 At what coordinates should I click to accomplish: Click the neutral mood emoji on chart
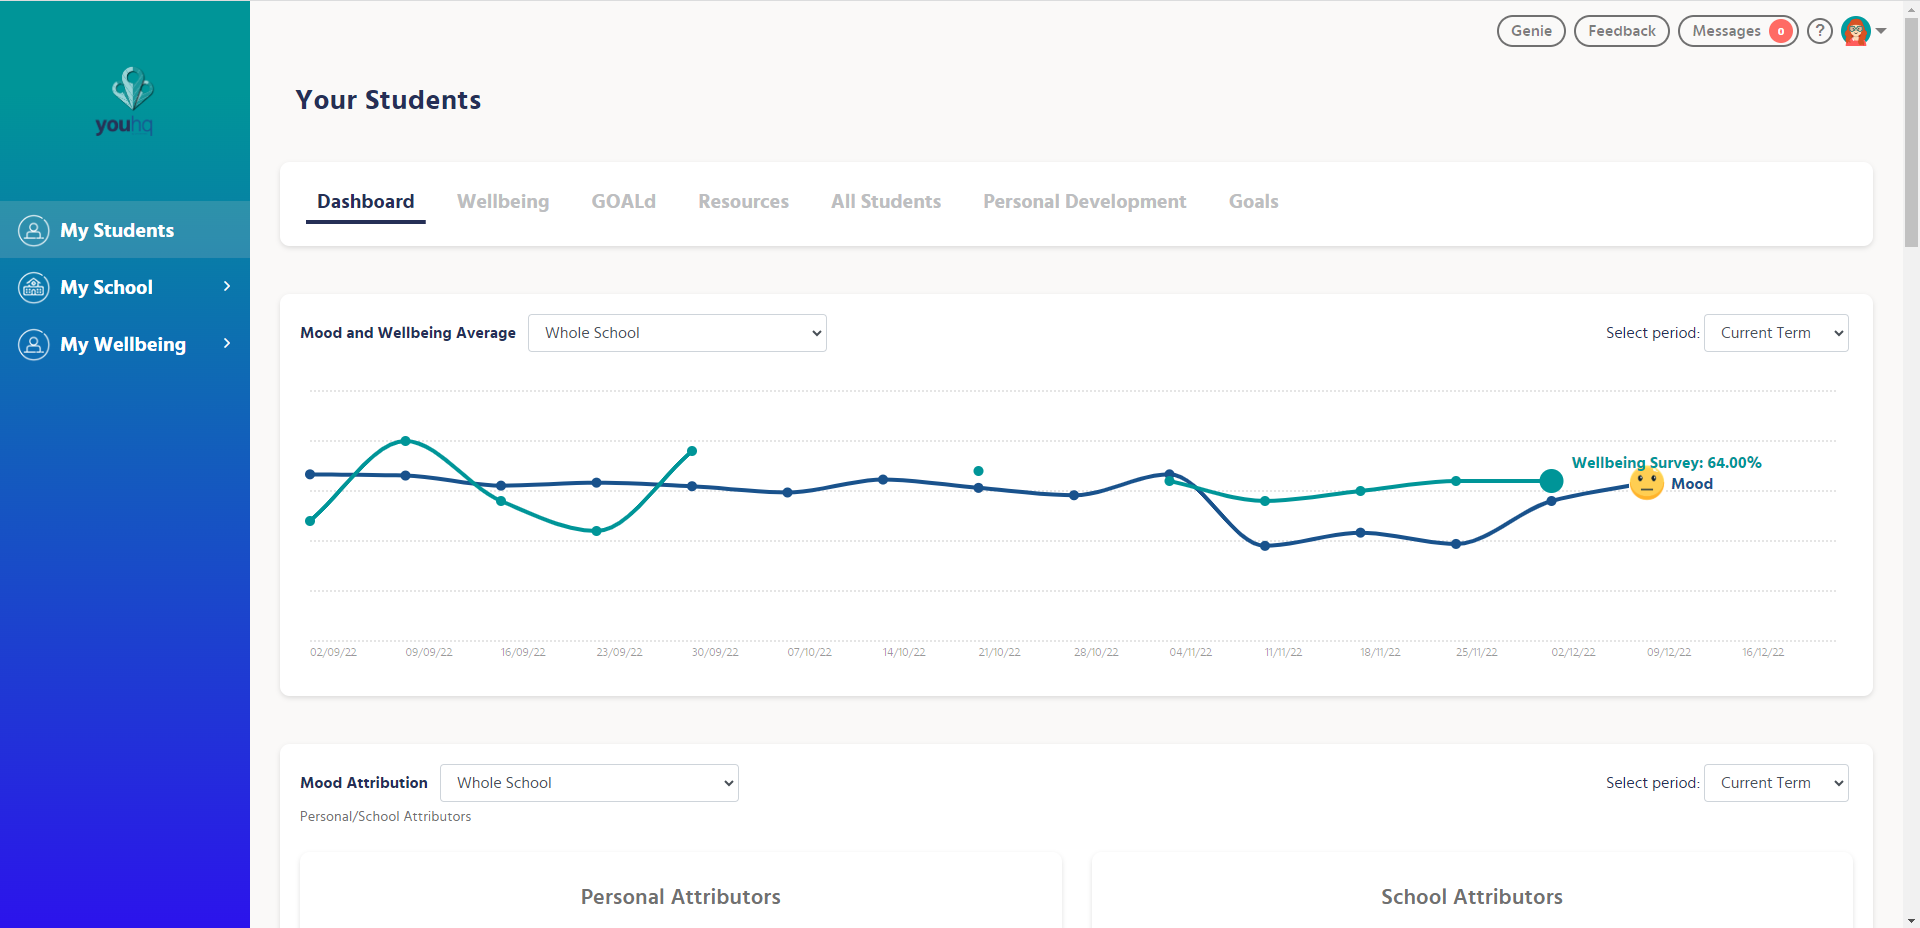[1646, 484]
